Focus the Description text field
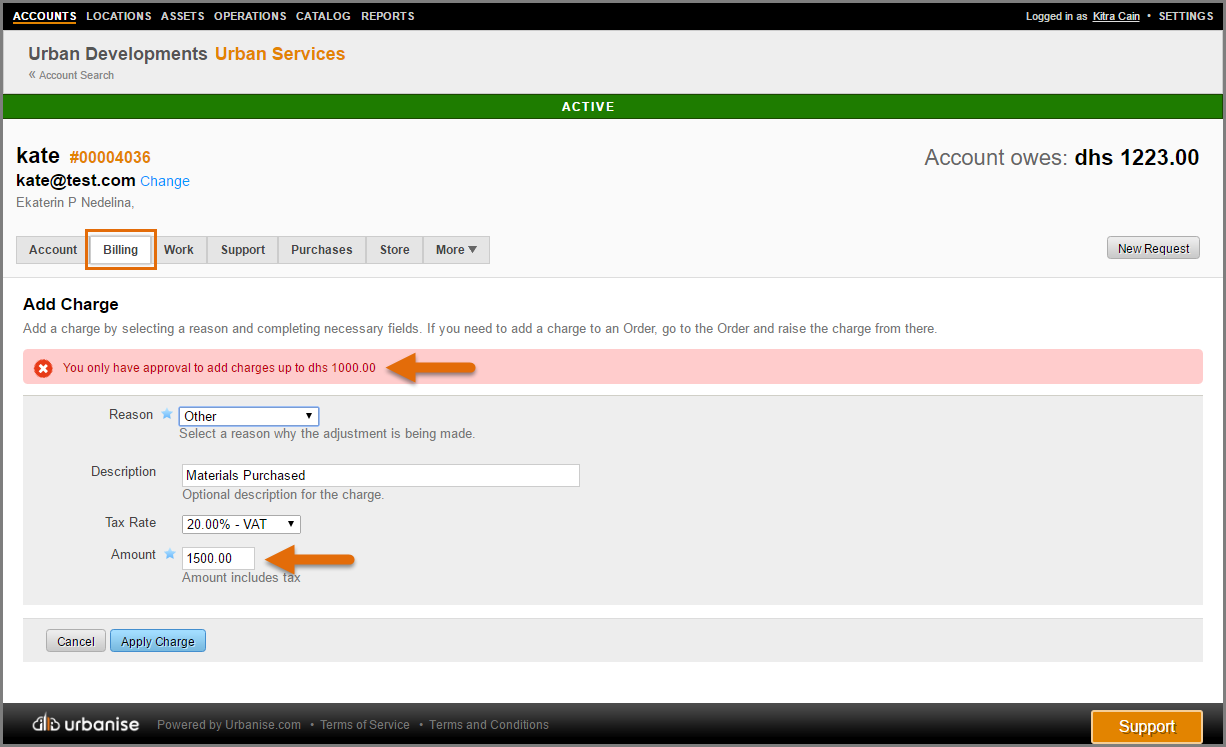Viewport: 1226px width, 747px height. coord(380,475)
